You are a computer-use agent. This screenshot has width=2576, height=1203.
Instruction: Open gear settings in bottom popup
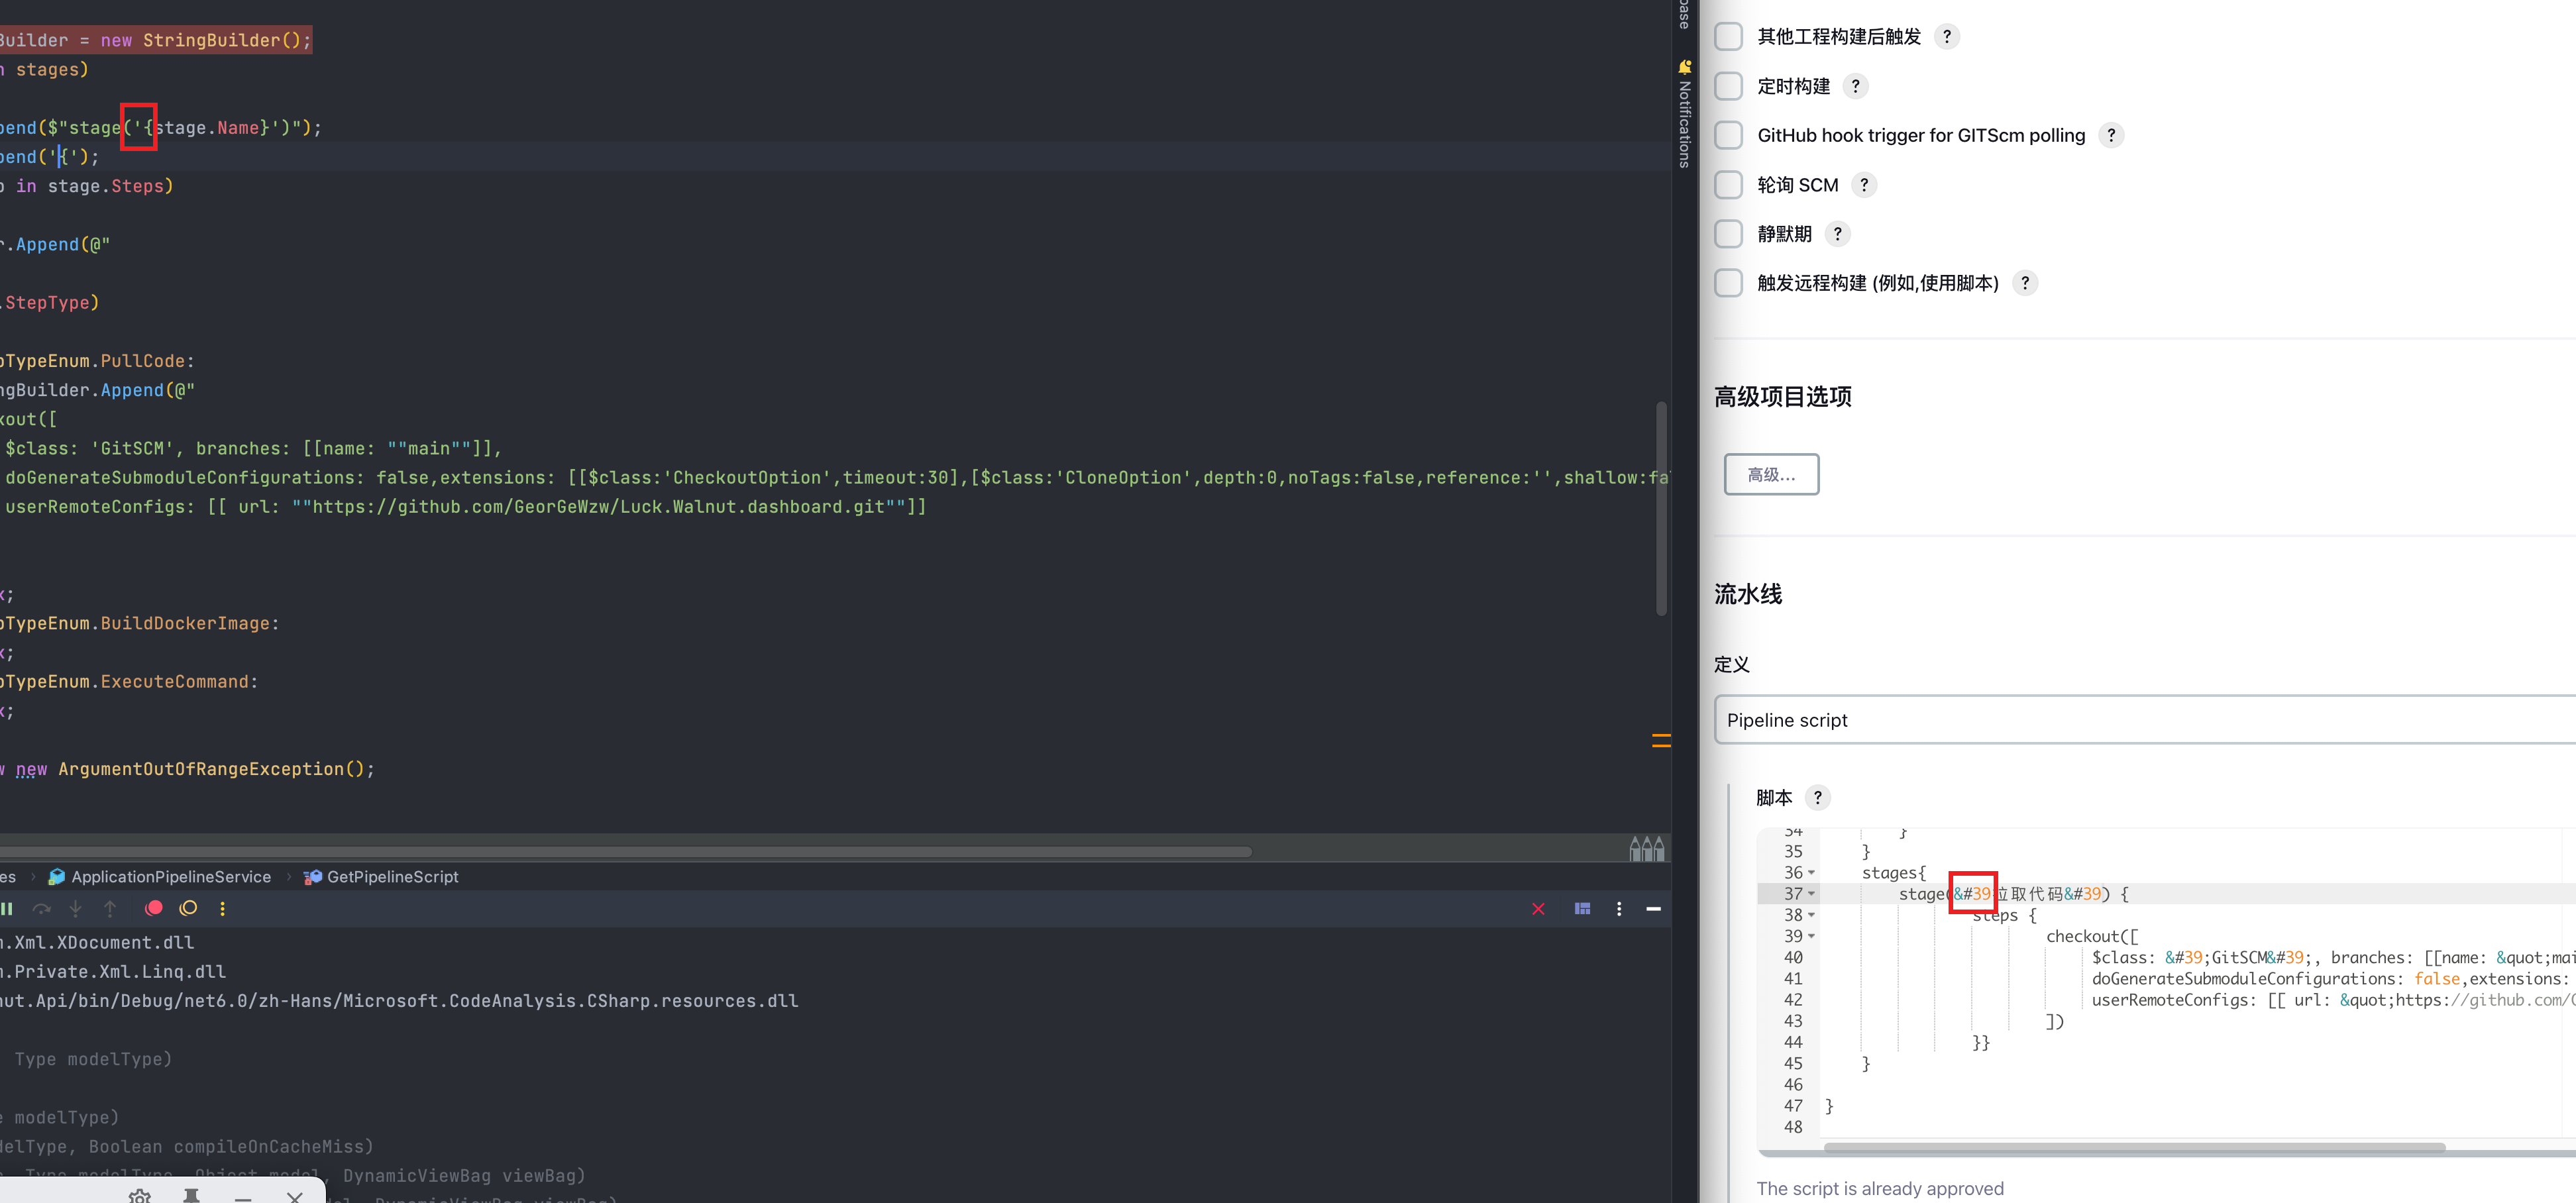(140, 1196)
